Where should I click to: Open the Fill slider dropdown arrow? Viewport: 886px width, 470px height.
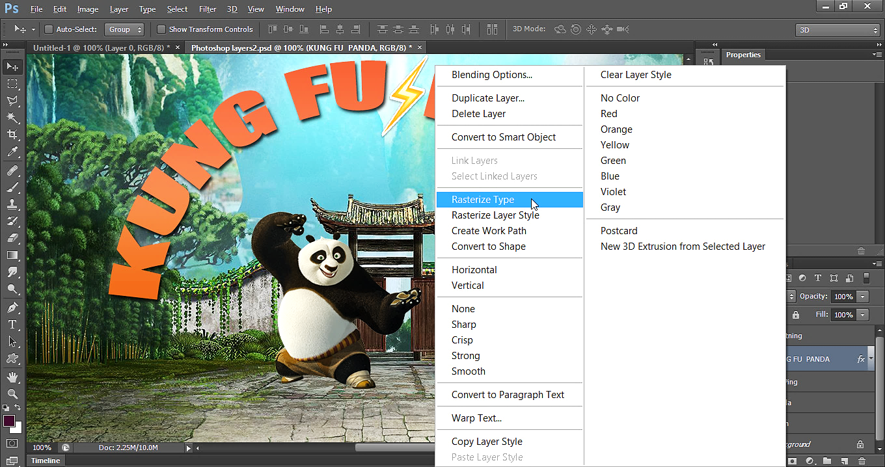click(x=862, y=315)
